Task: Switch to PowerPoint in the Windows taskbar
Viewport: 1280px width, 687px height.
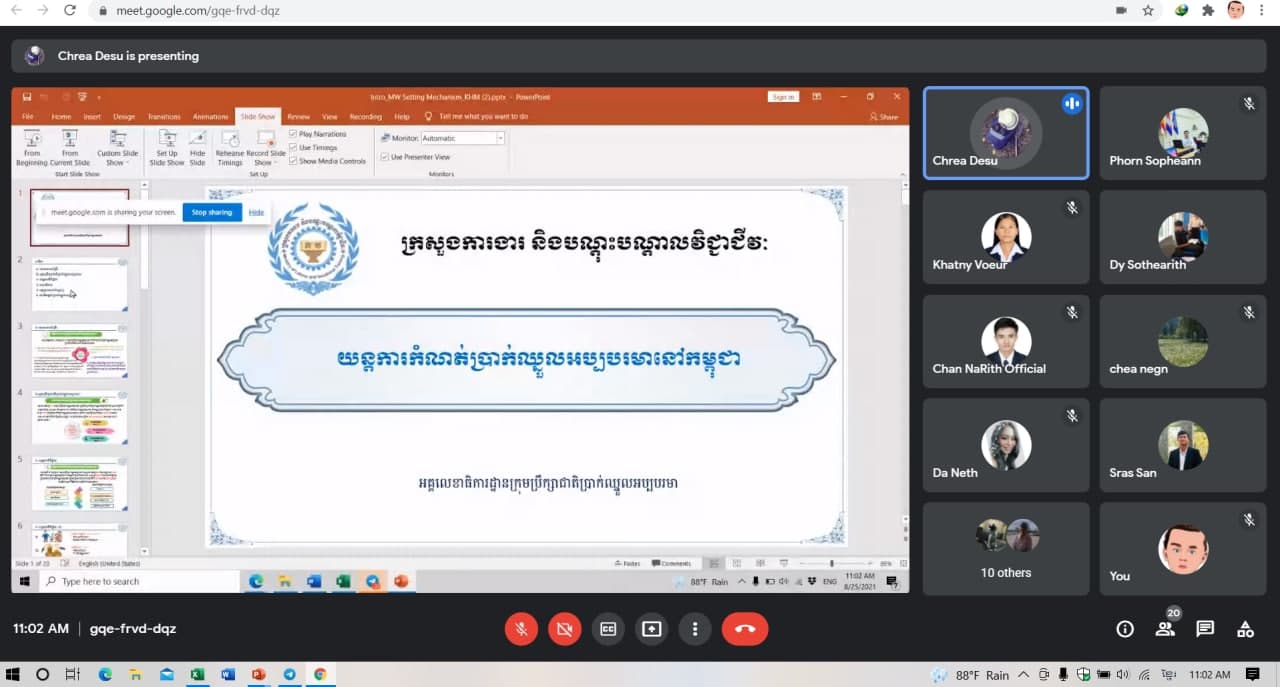Action: click(258, 675)
